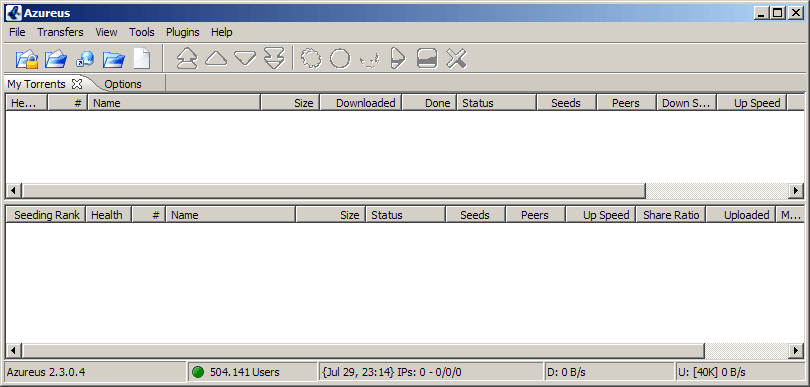Viewport: 810px width, 387px height.
Task: Open the Tools menu
Action: click(142, 32)
